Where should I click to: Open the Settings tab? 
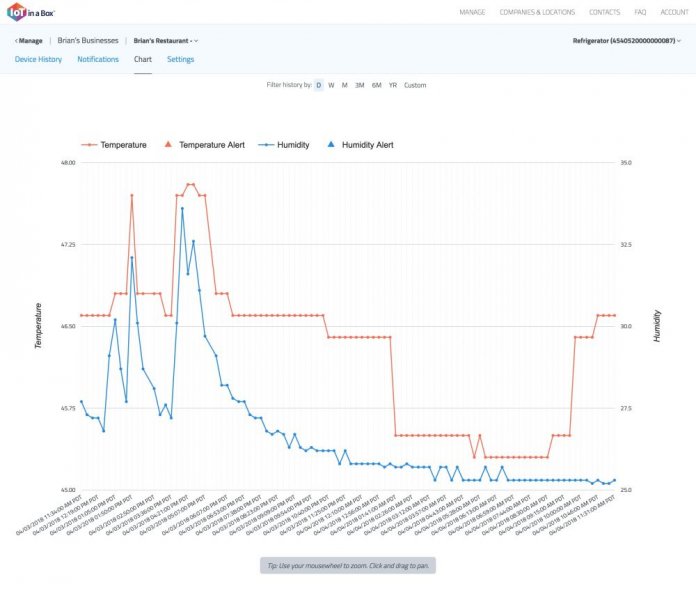(x=180, y=60)
